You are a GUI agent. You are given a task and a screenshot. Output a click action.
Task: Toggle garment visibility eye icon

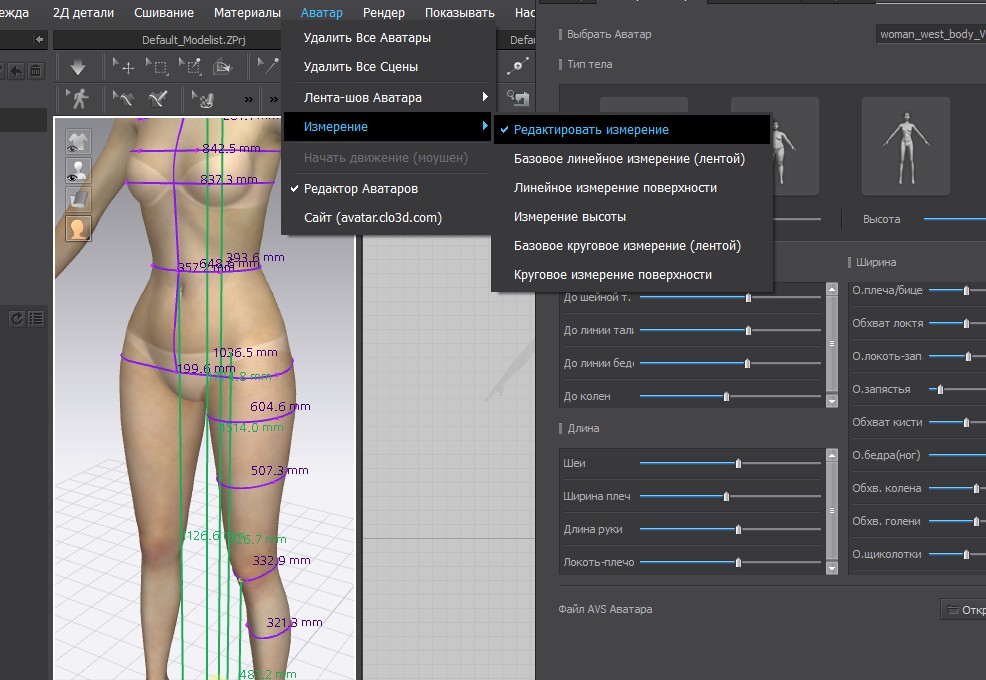point(78,141)
